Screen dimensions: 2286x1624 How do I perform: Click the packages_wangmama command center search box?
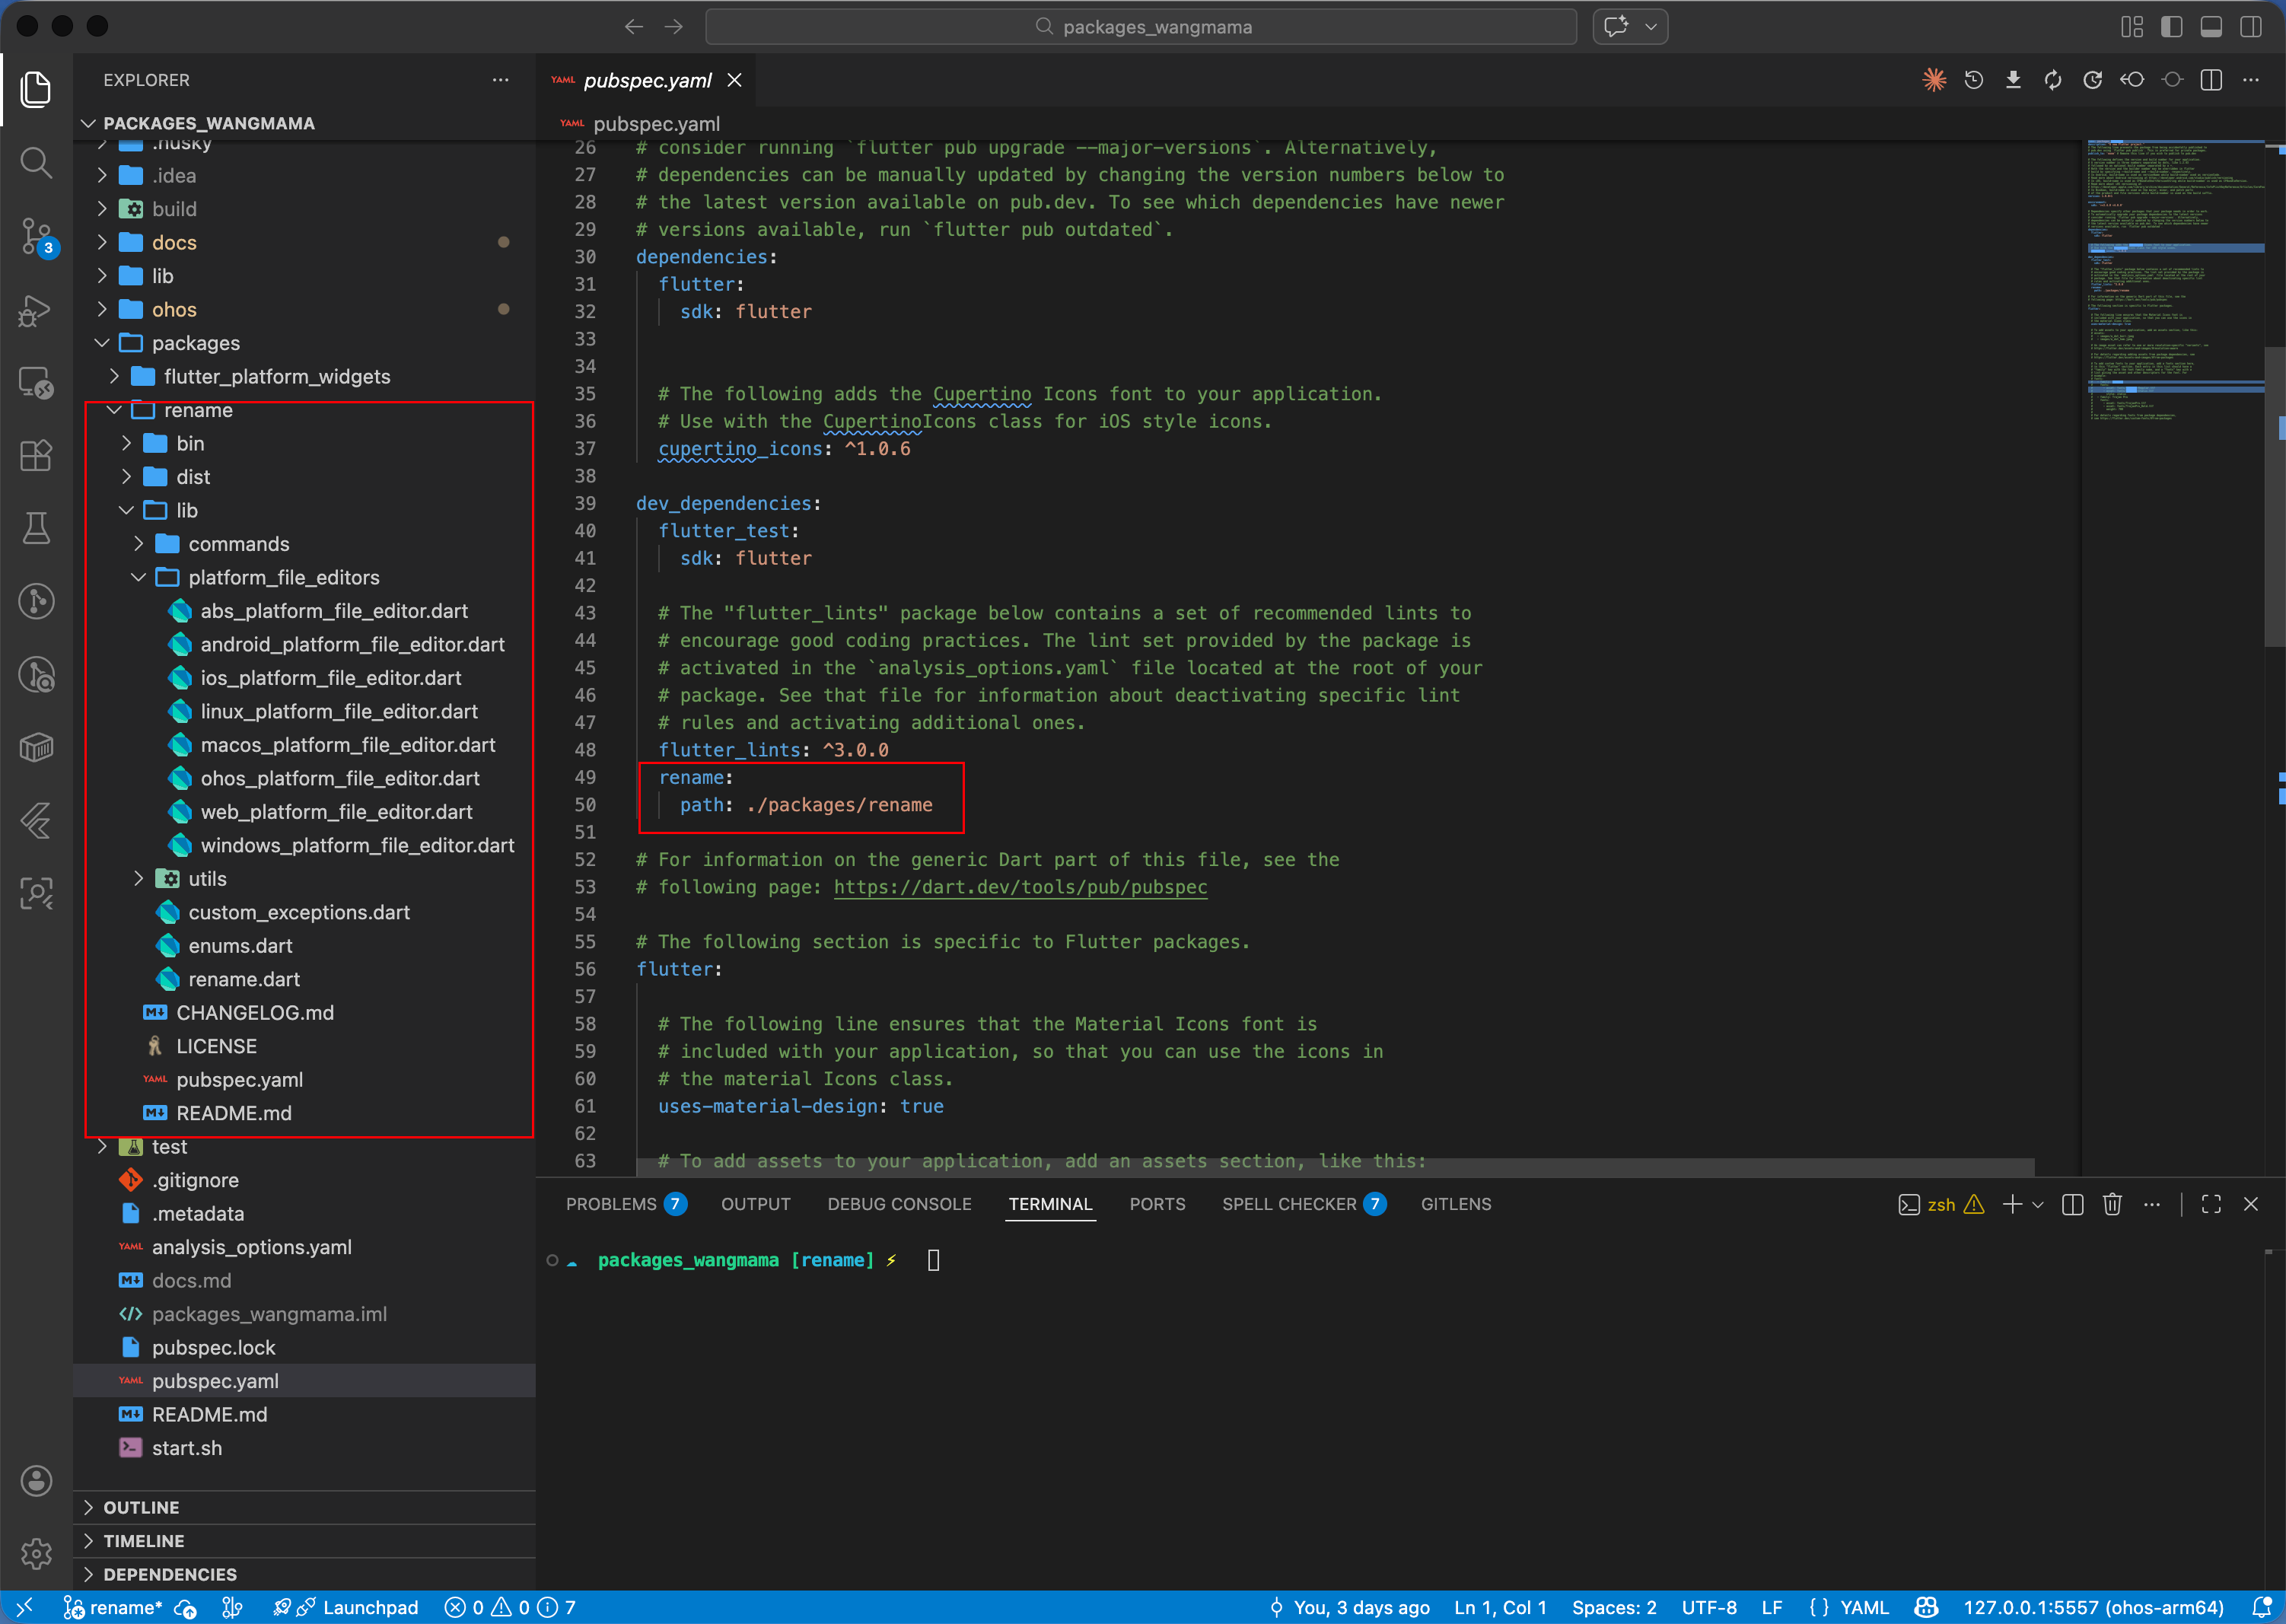click(1140, 27)
